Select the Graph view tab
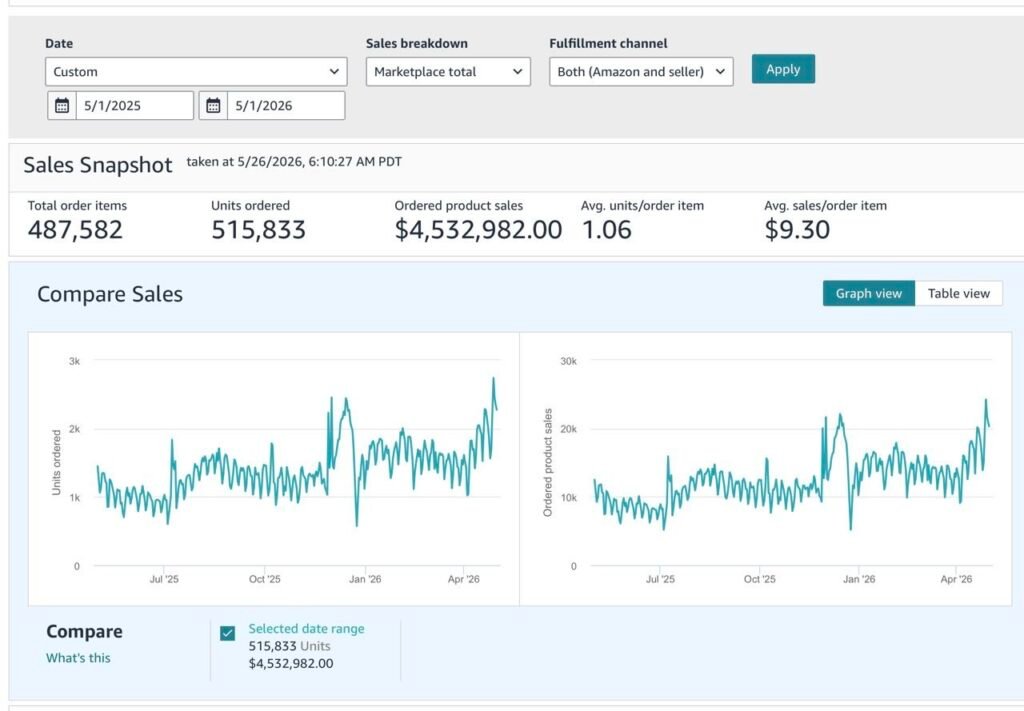 point(869,294)
